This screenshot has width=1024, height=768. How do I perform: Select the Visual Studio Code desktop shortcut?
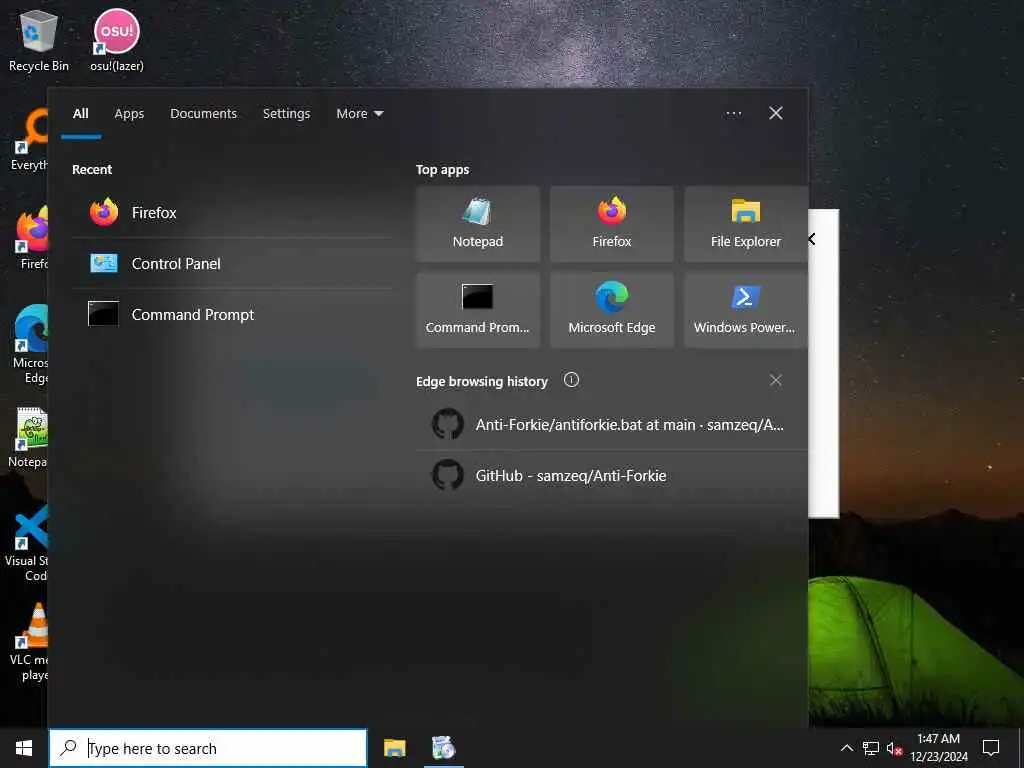coord(27,543)
